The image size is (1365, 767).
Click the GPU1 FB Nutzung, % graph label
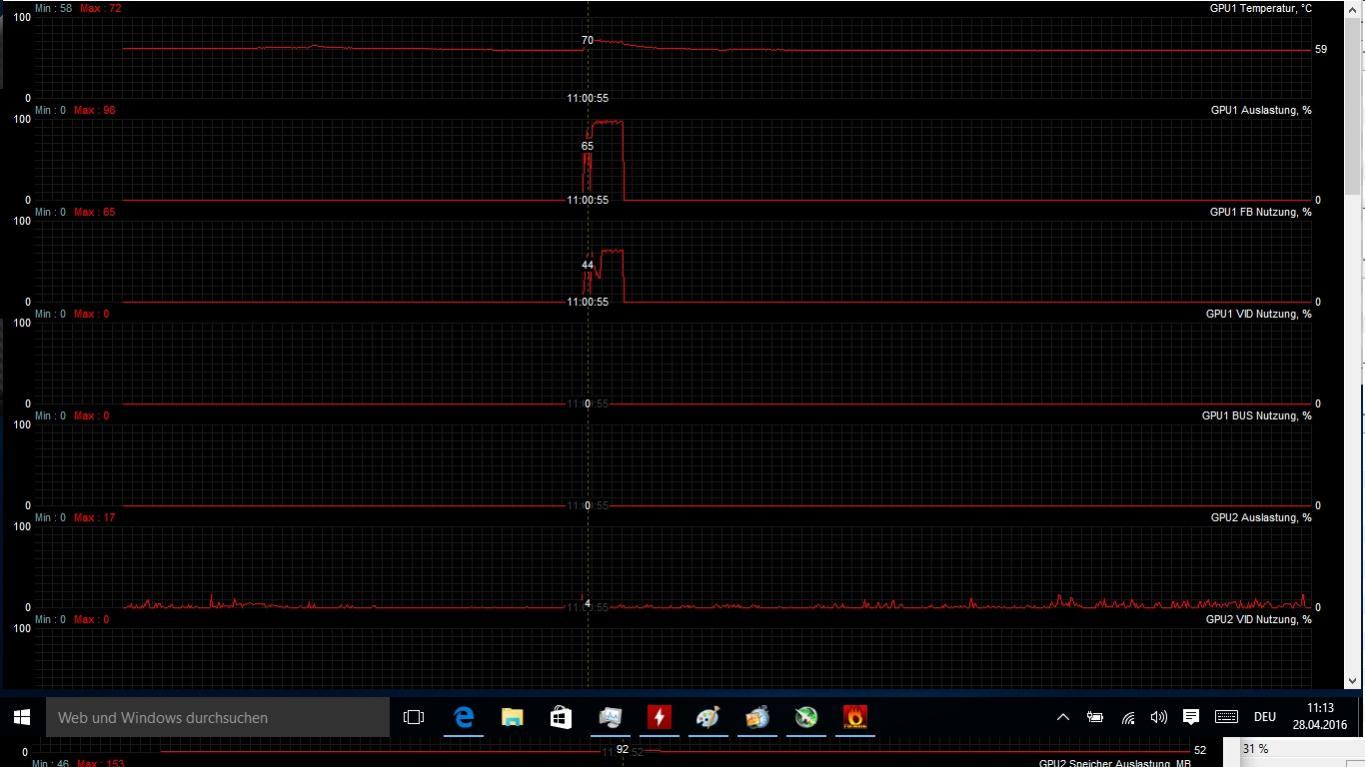coord(1260,212)
